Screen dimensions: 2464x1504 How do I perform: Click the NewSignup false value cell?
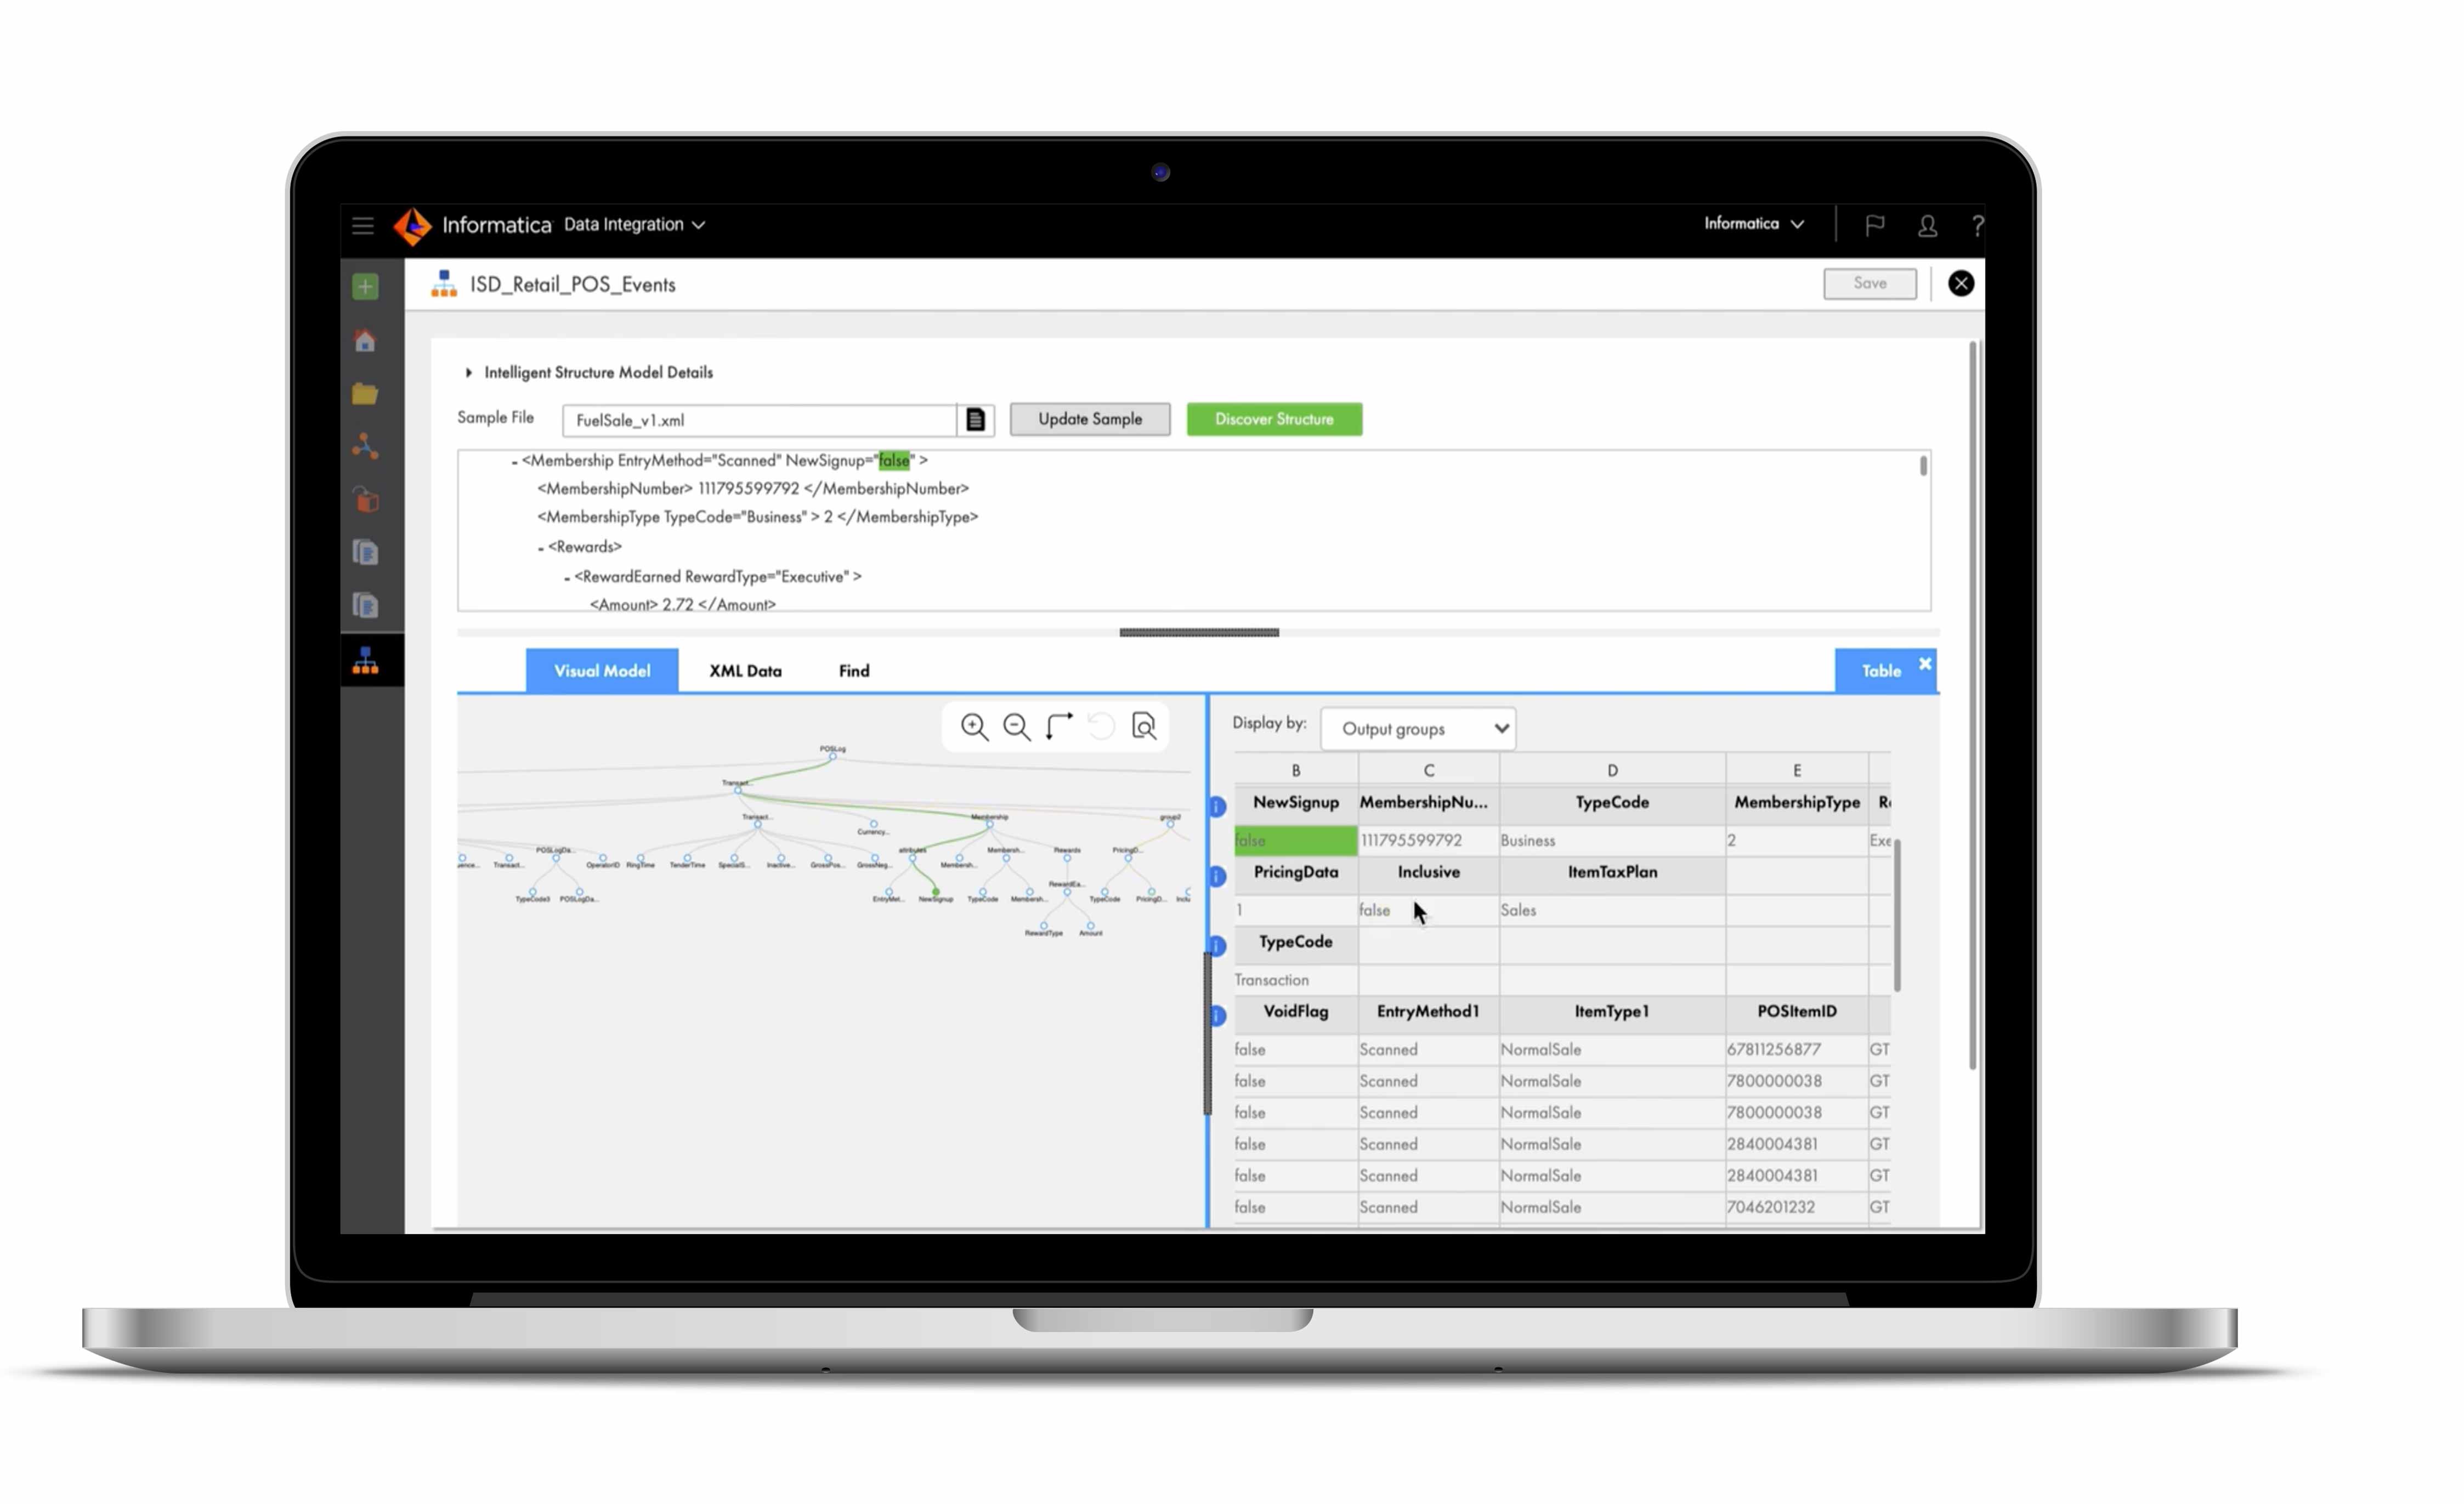pyautogui.click(x=1294, y=839)
